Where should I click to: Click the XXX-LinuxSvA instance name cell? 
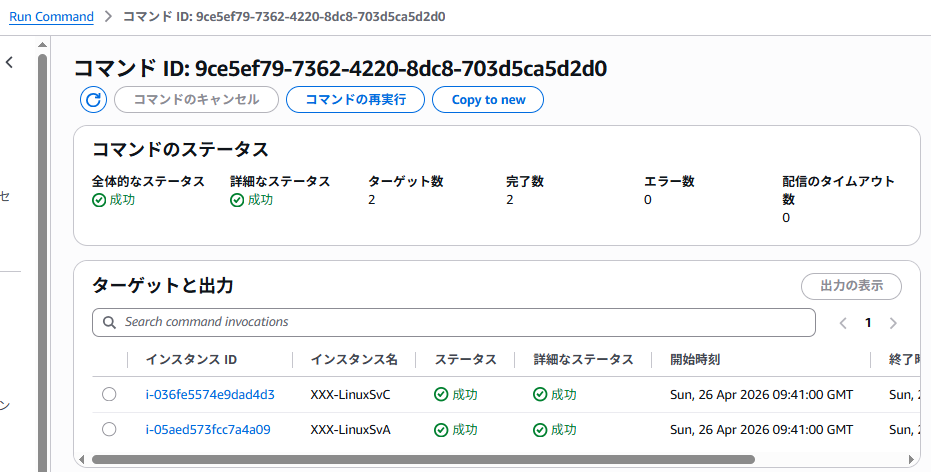(350, 430)
